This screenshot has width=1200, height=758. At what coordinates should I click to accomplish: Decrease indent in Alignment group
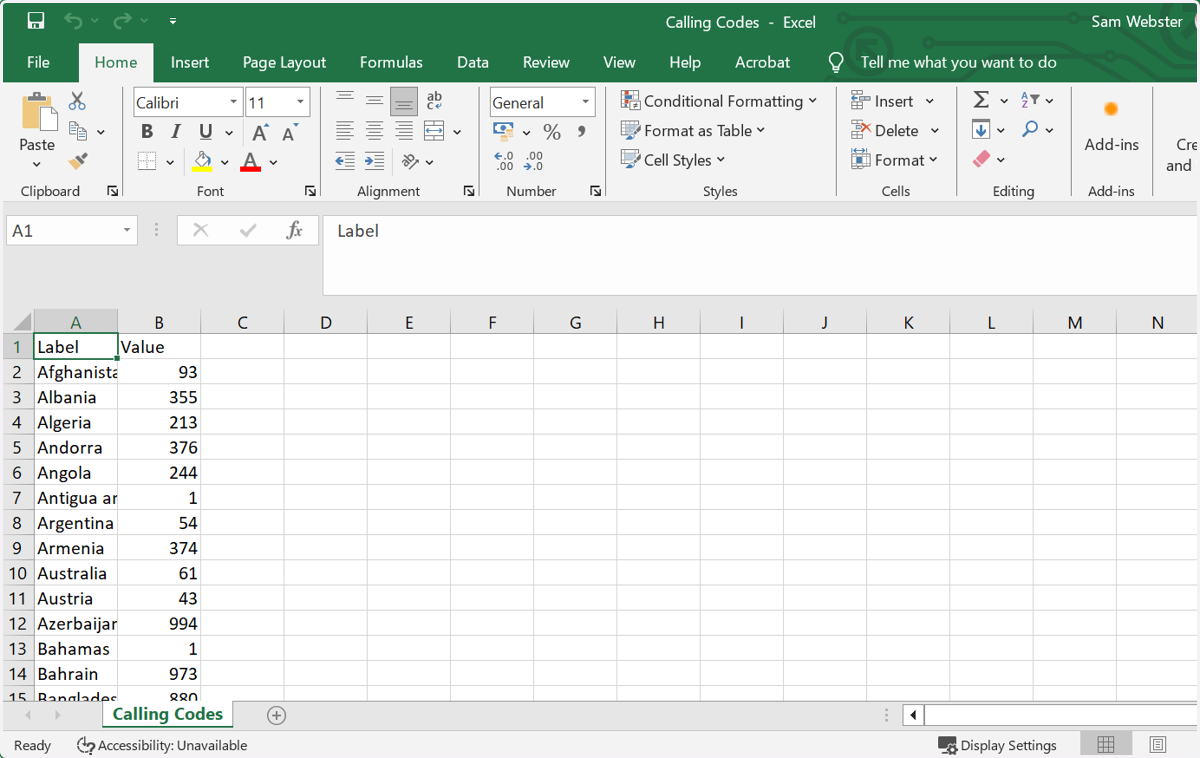click(x=345, y=161)
